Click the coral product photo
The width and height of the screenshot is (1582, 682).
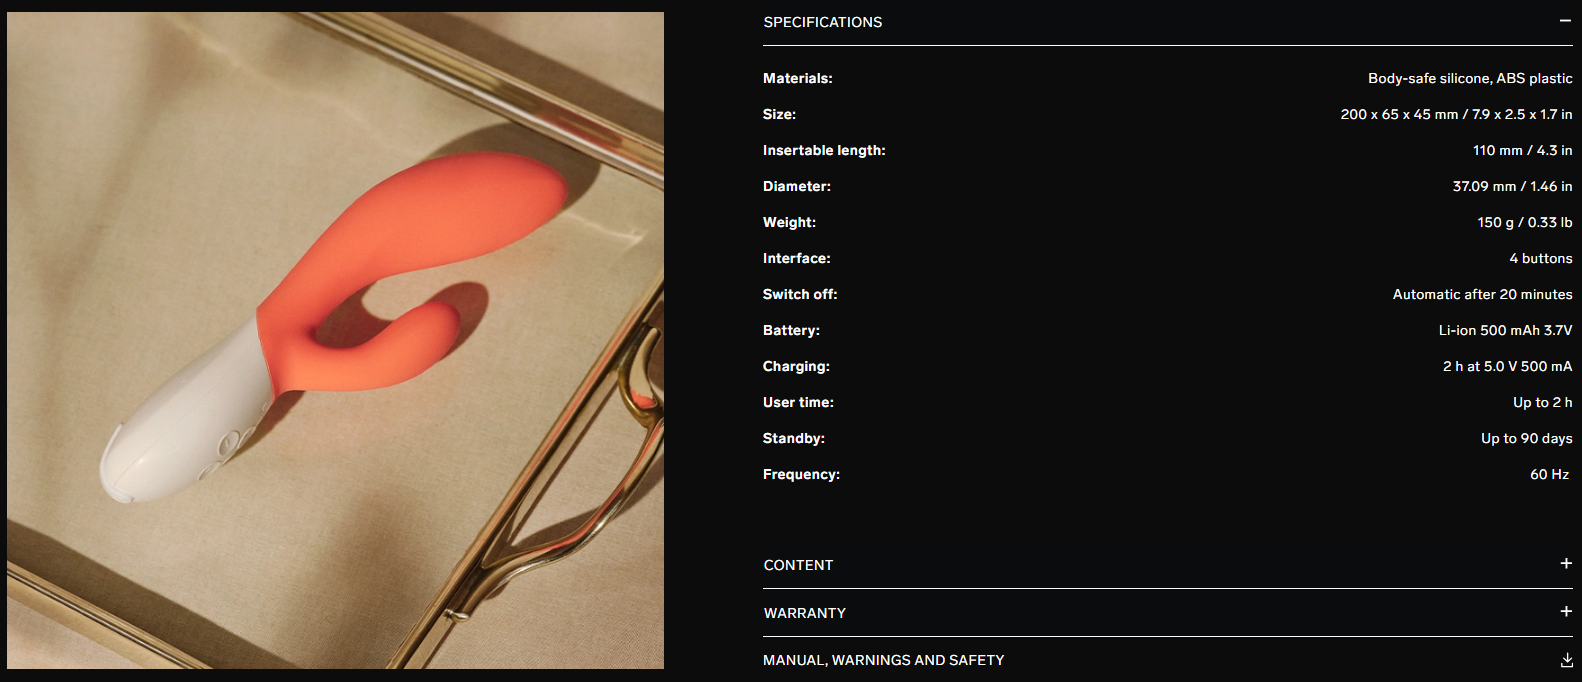click(x=335, y=340)
